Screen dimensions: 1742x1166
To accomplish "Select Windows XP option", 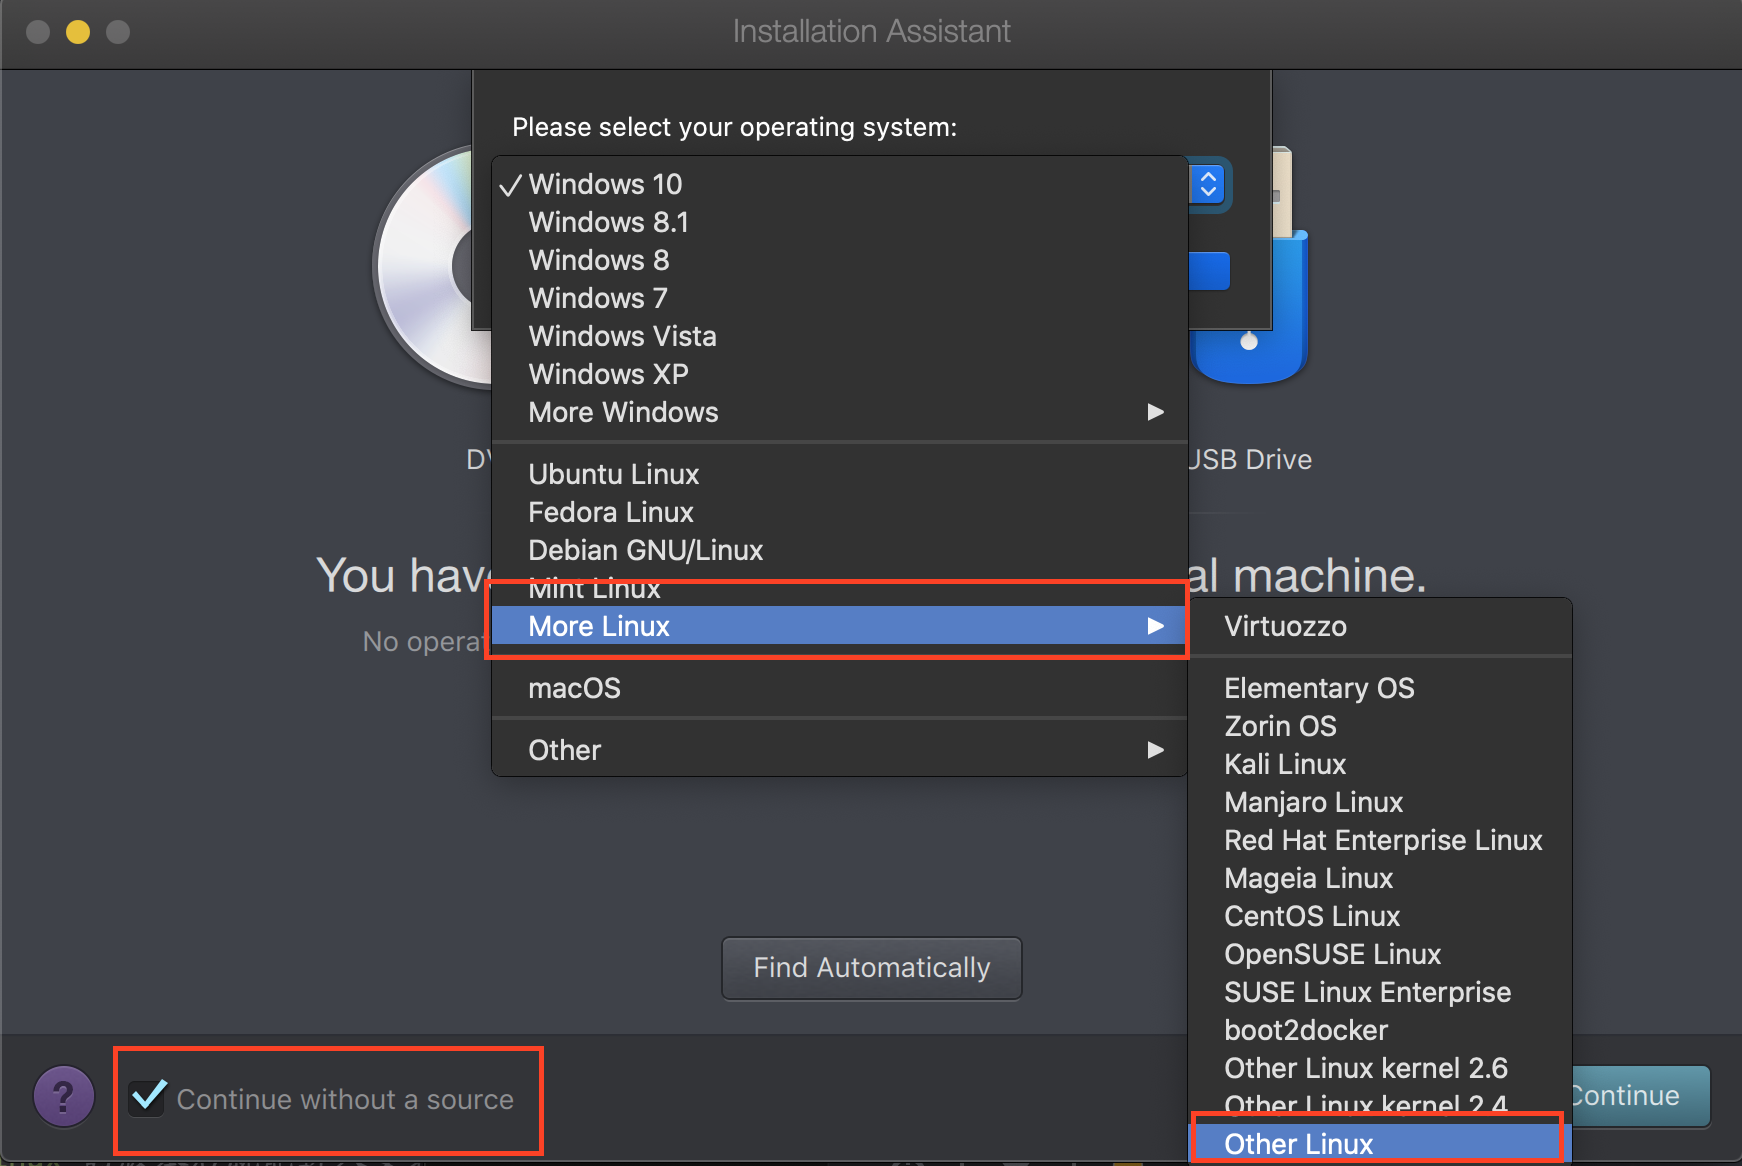I will 839,374.
